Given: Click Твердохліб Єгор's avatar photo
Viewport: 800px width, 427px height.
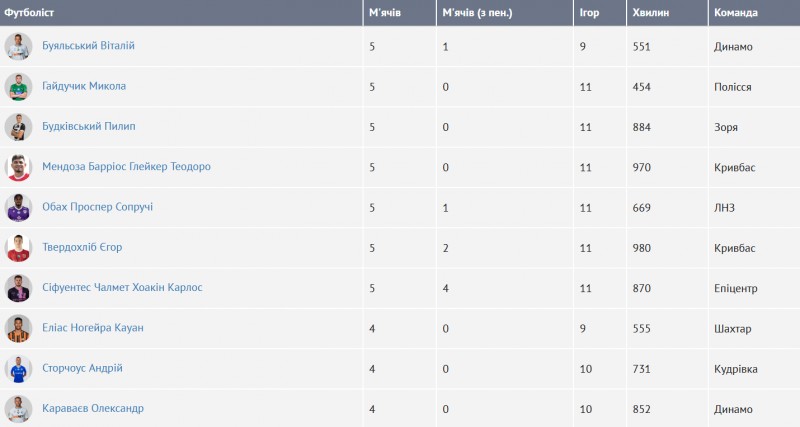Looking at the screenshot, I should tap(18, 247).
